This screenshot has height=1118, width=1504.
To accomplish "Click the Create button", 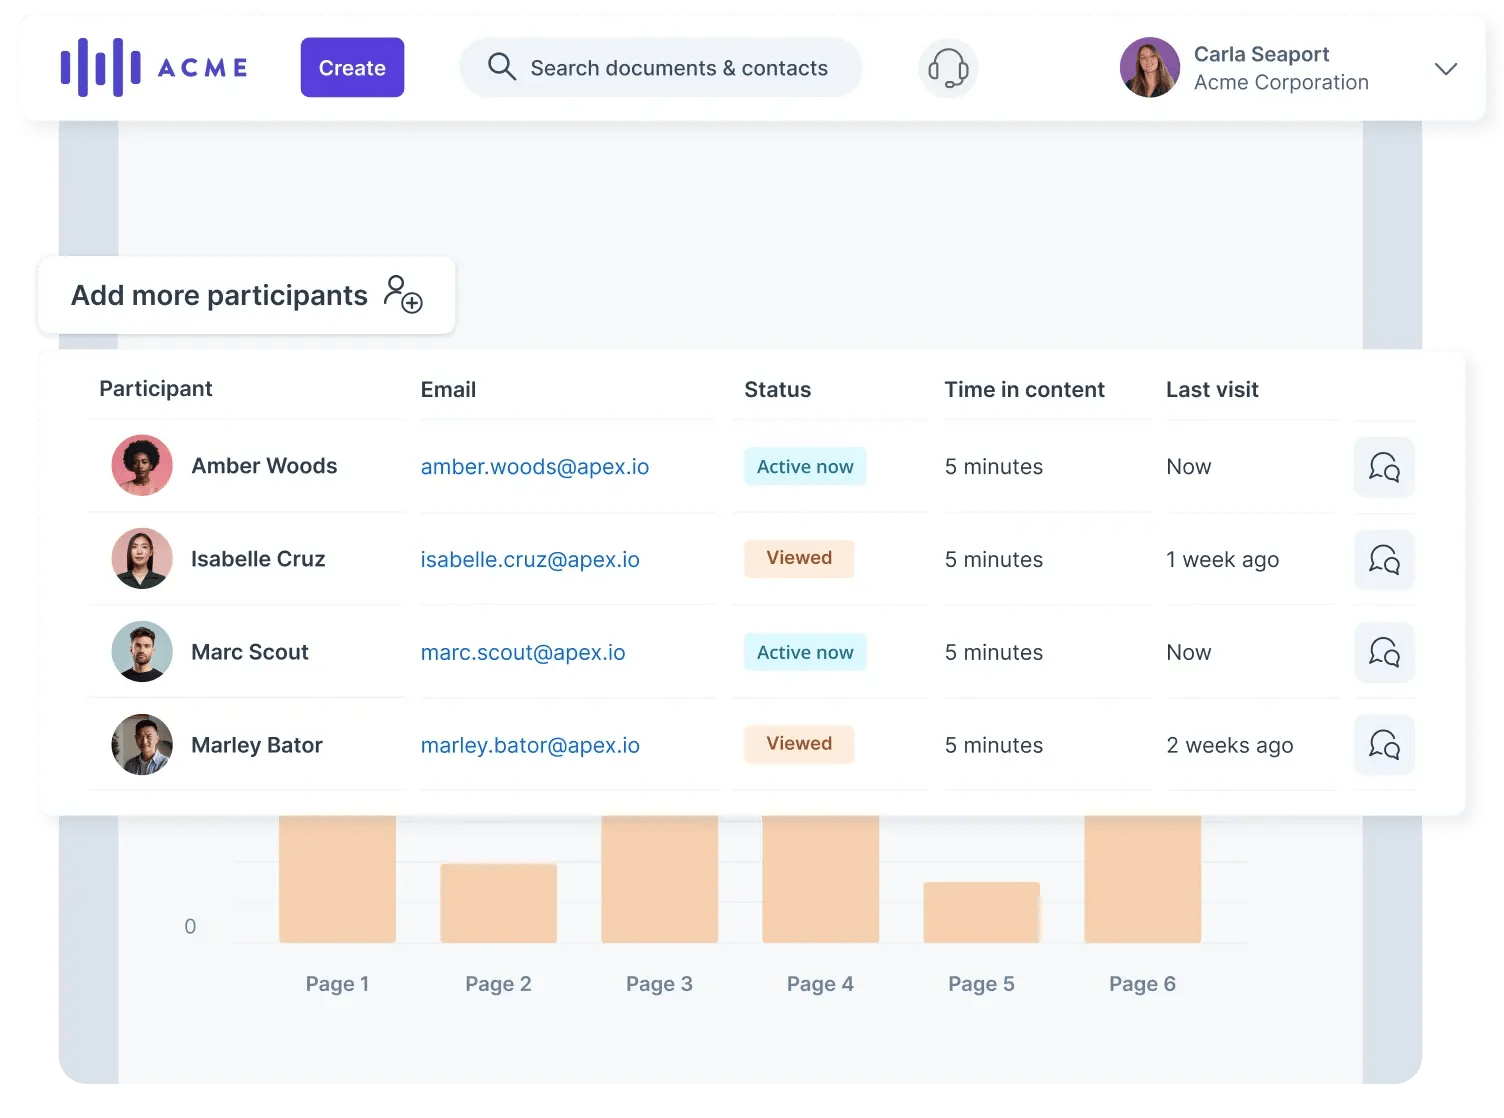I will pyautogui.click(x=352, y=67).
